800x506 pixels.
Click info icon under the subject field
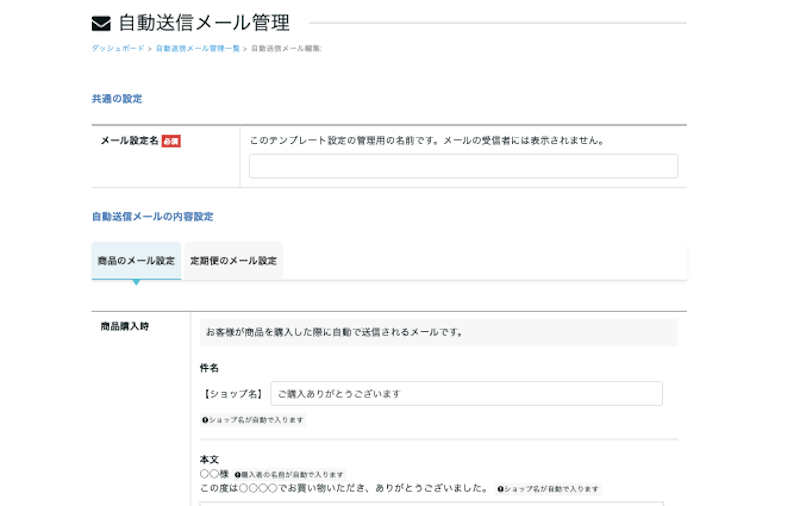pyautogui.click(x=205, y=420)
